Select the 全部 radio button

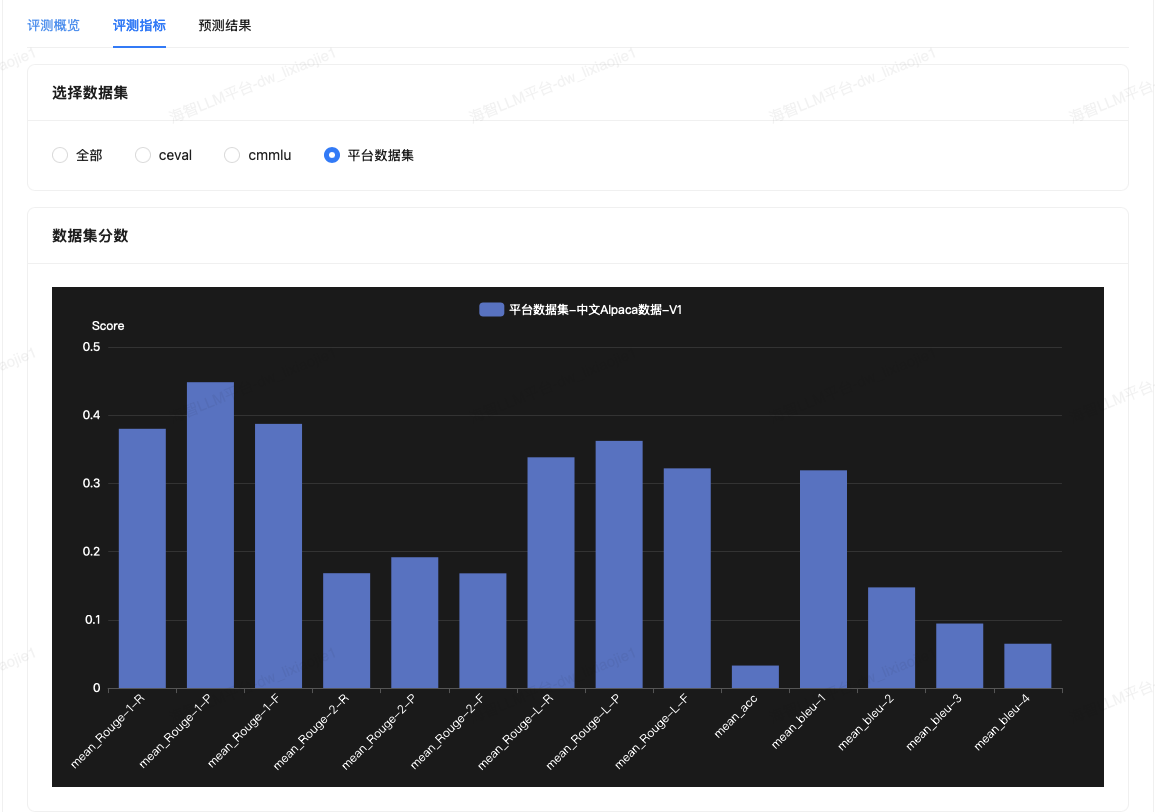pos(60,155)
